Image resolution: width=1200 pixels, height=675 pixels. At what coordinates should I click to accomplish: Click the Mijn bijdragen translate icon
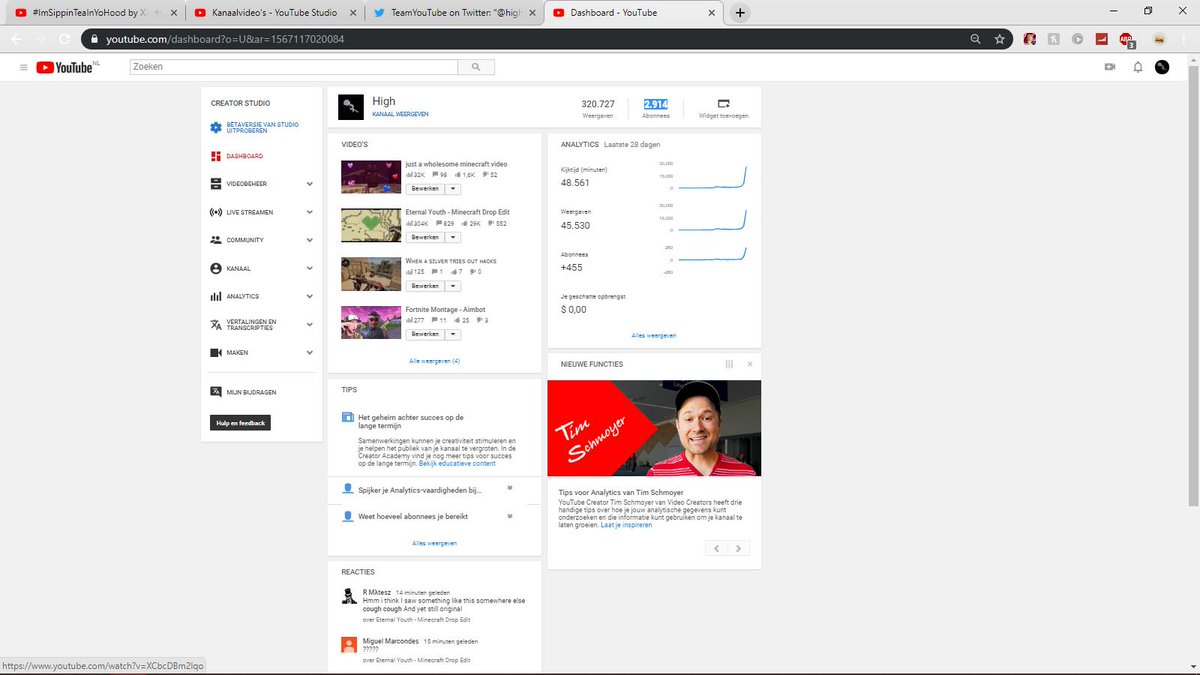point(216,392)
